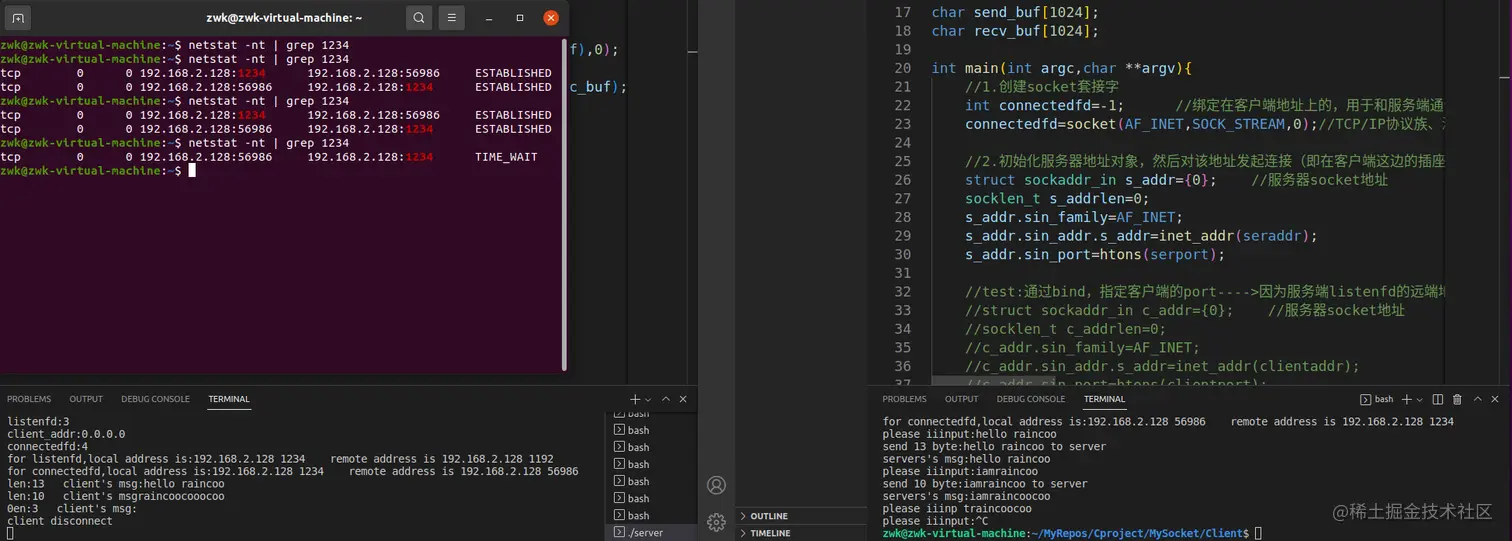Viewport: 1512px width, 541px height.
Task: Click 'listenfd:3' in the server terminal output
Action: coord(38,422)
